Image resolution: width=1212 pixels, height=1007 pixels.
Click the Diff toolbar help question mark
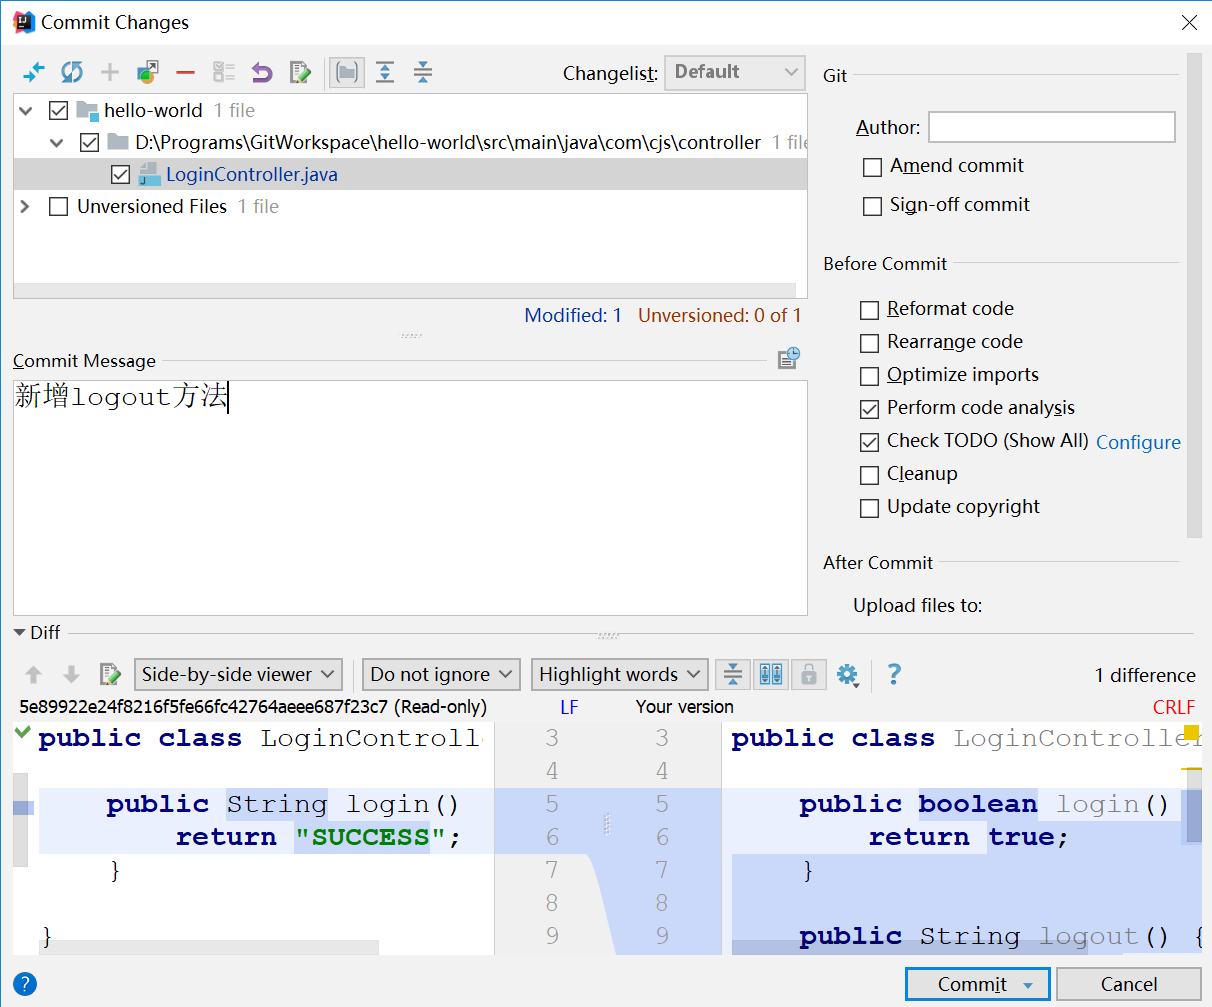point(894,674)
